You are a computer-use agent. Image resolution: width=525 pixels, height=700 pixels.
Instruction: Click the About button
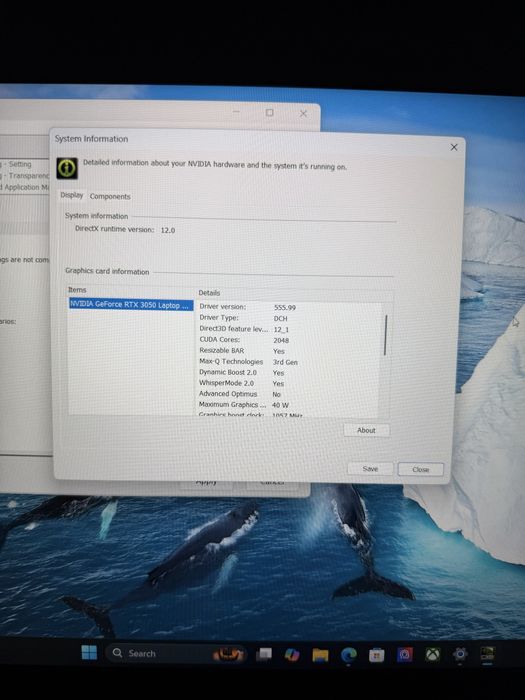[x=367, y=430]
